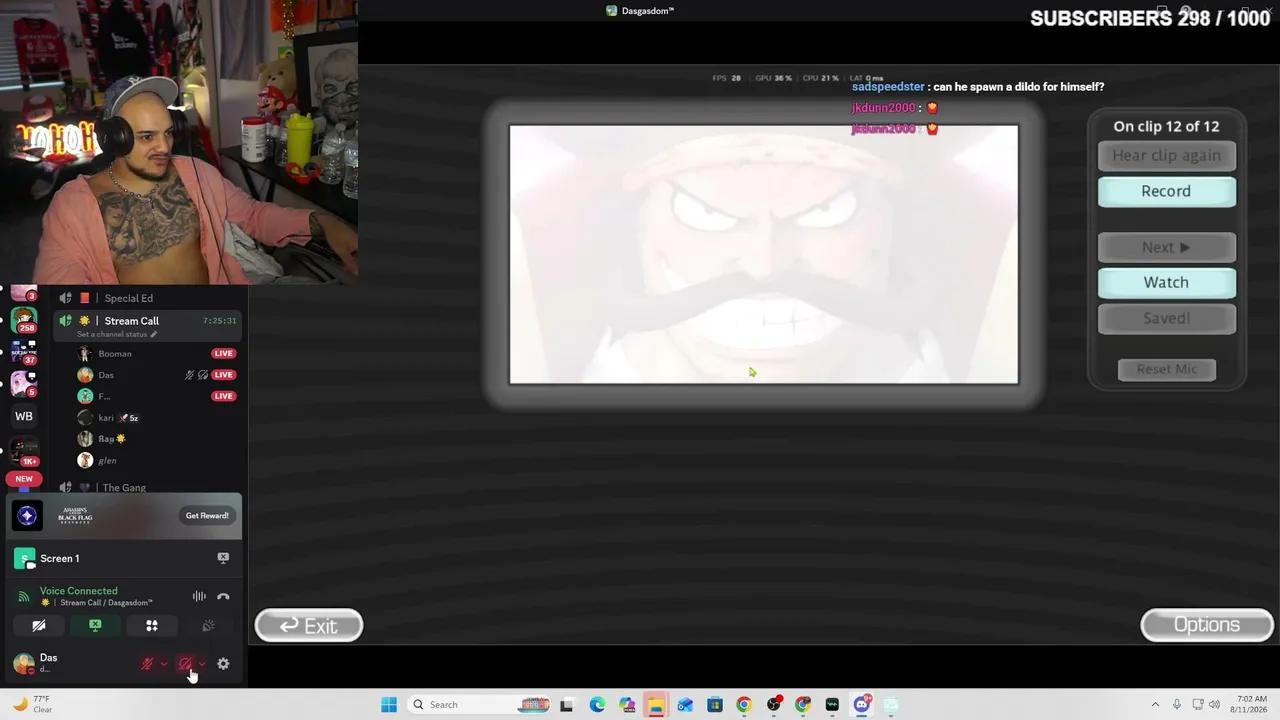
Task: Show hidden system tray icons
Action: point(1155,705)
